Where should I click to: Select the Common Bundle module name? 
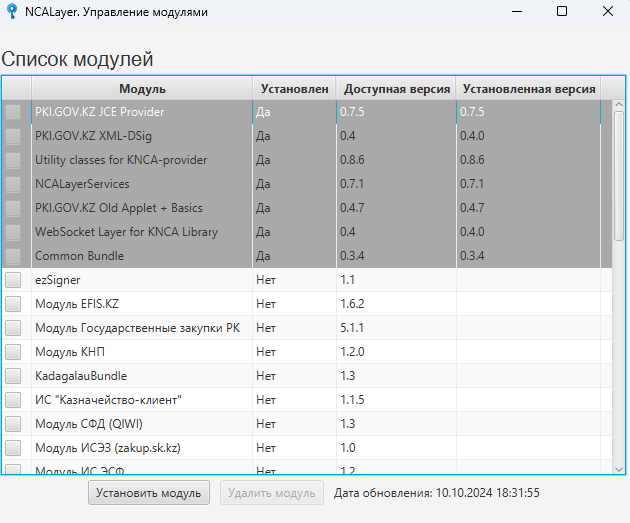[x=79, y=256]
